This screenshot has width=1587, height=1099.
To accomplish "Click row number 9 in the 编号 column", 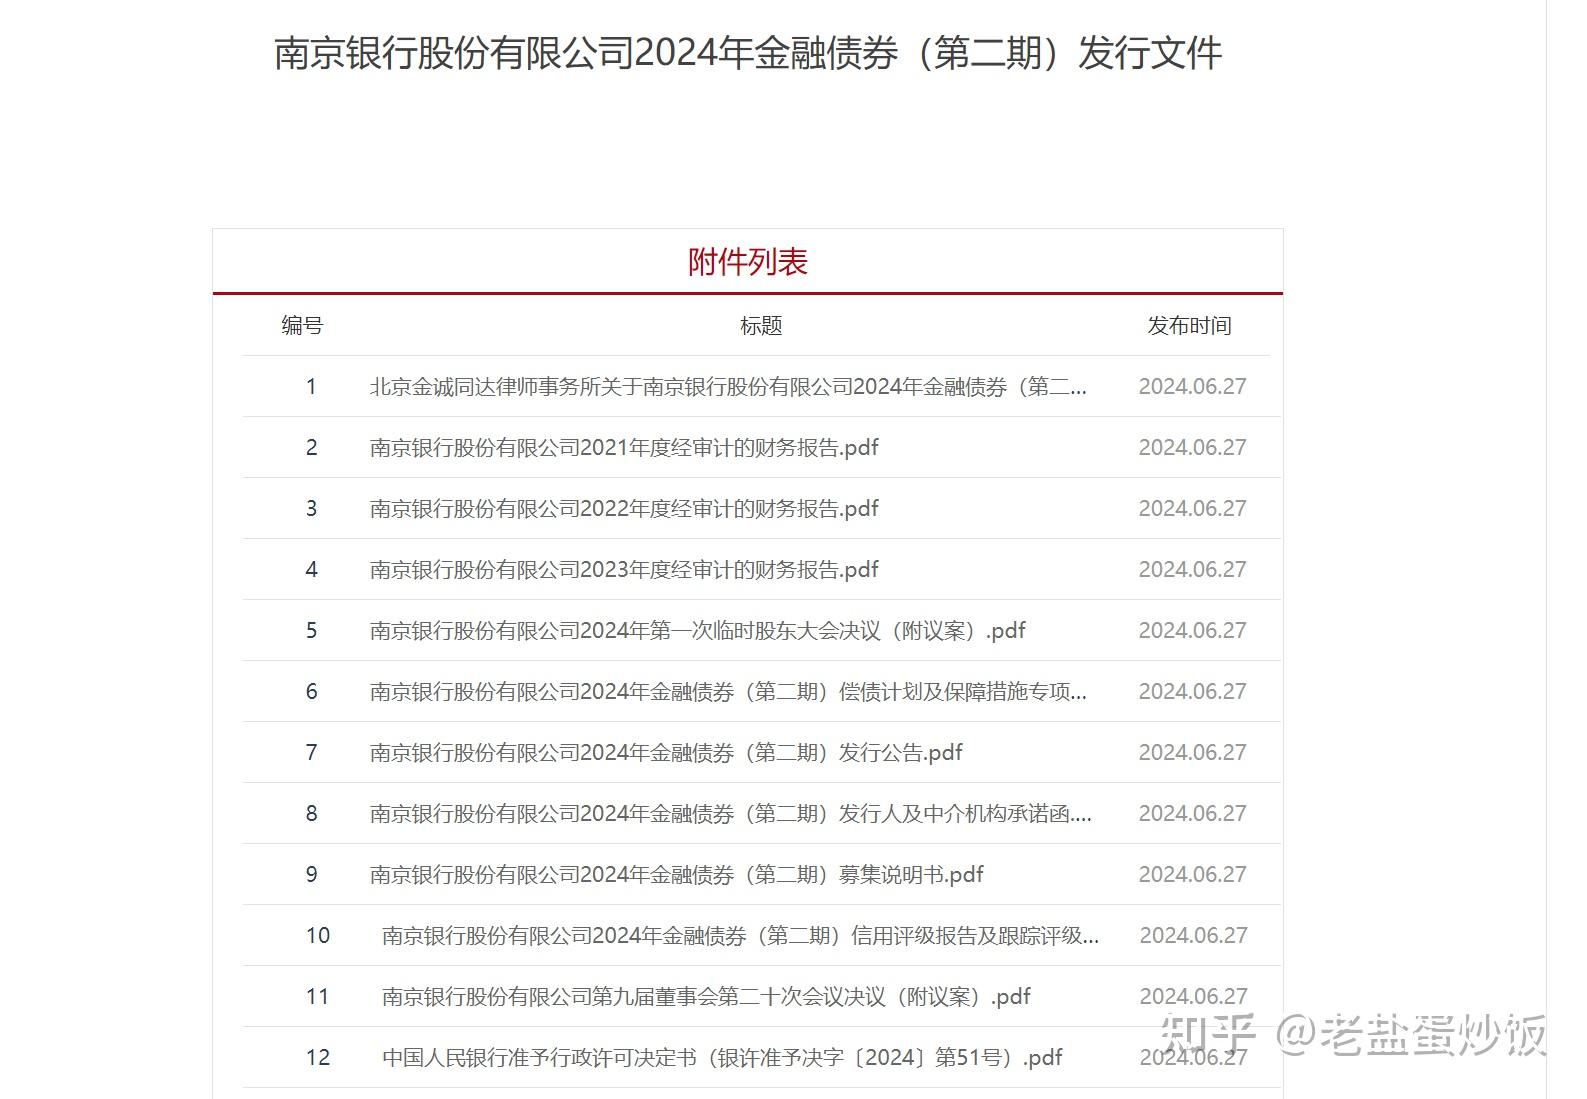I will [311, 875].
